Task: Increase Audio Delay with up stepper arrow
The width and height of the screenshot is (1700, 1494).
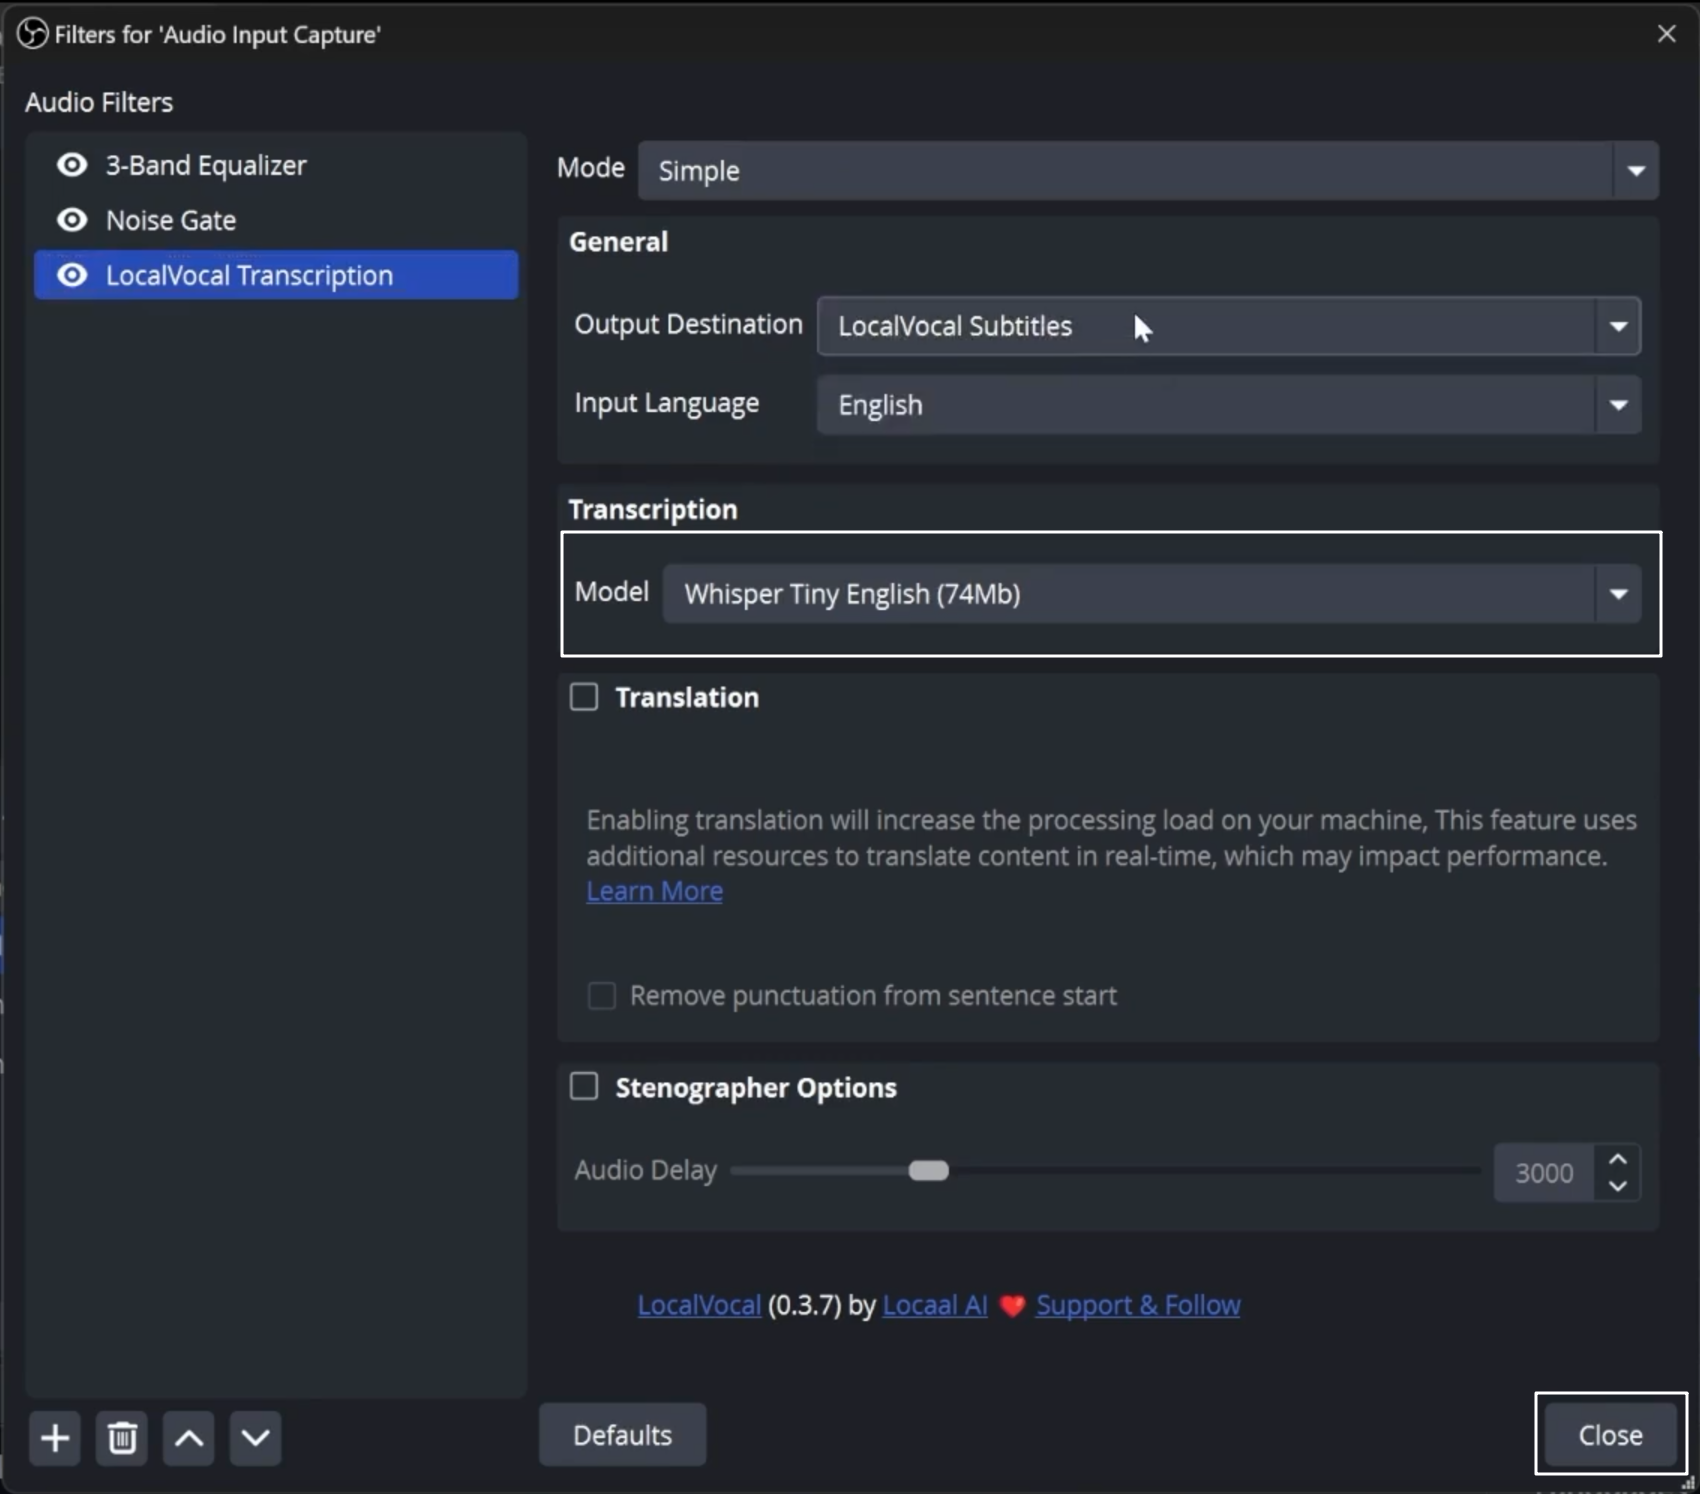Action: (x=1617, y=1159)
